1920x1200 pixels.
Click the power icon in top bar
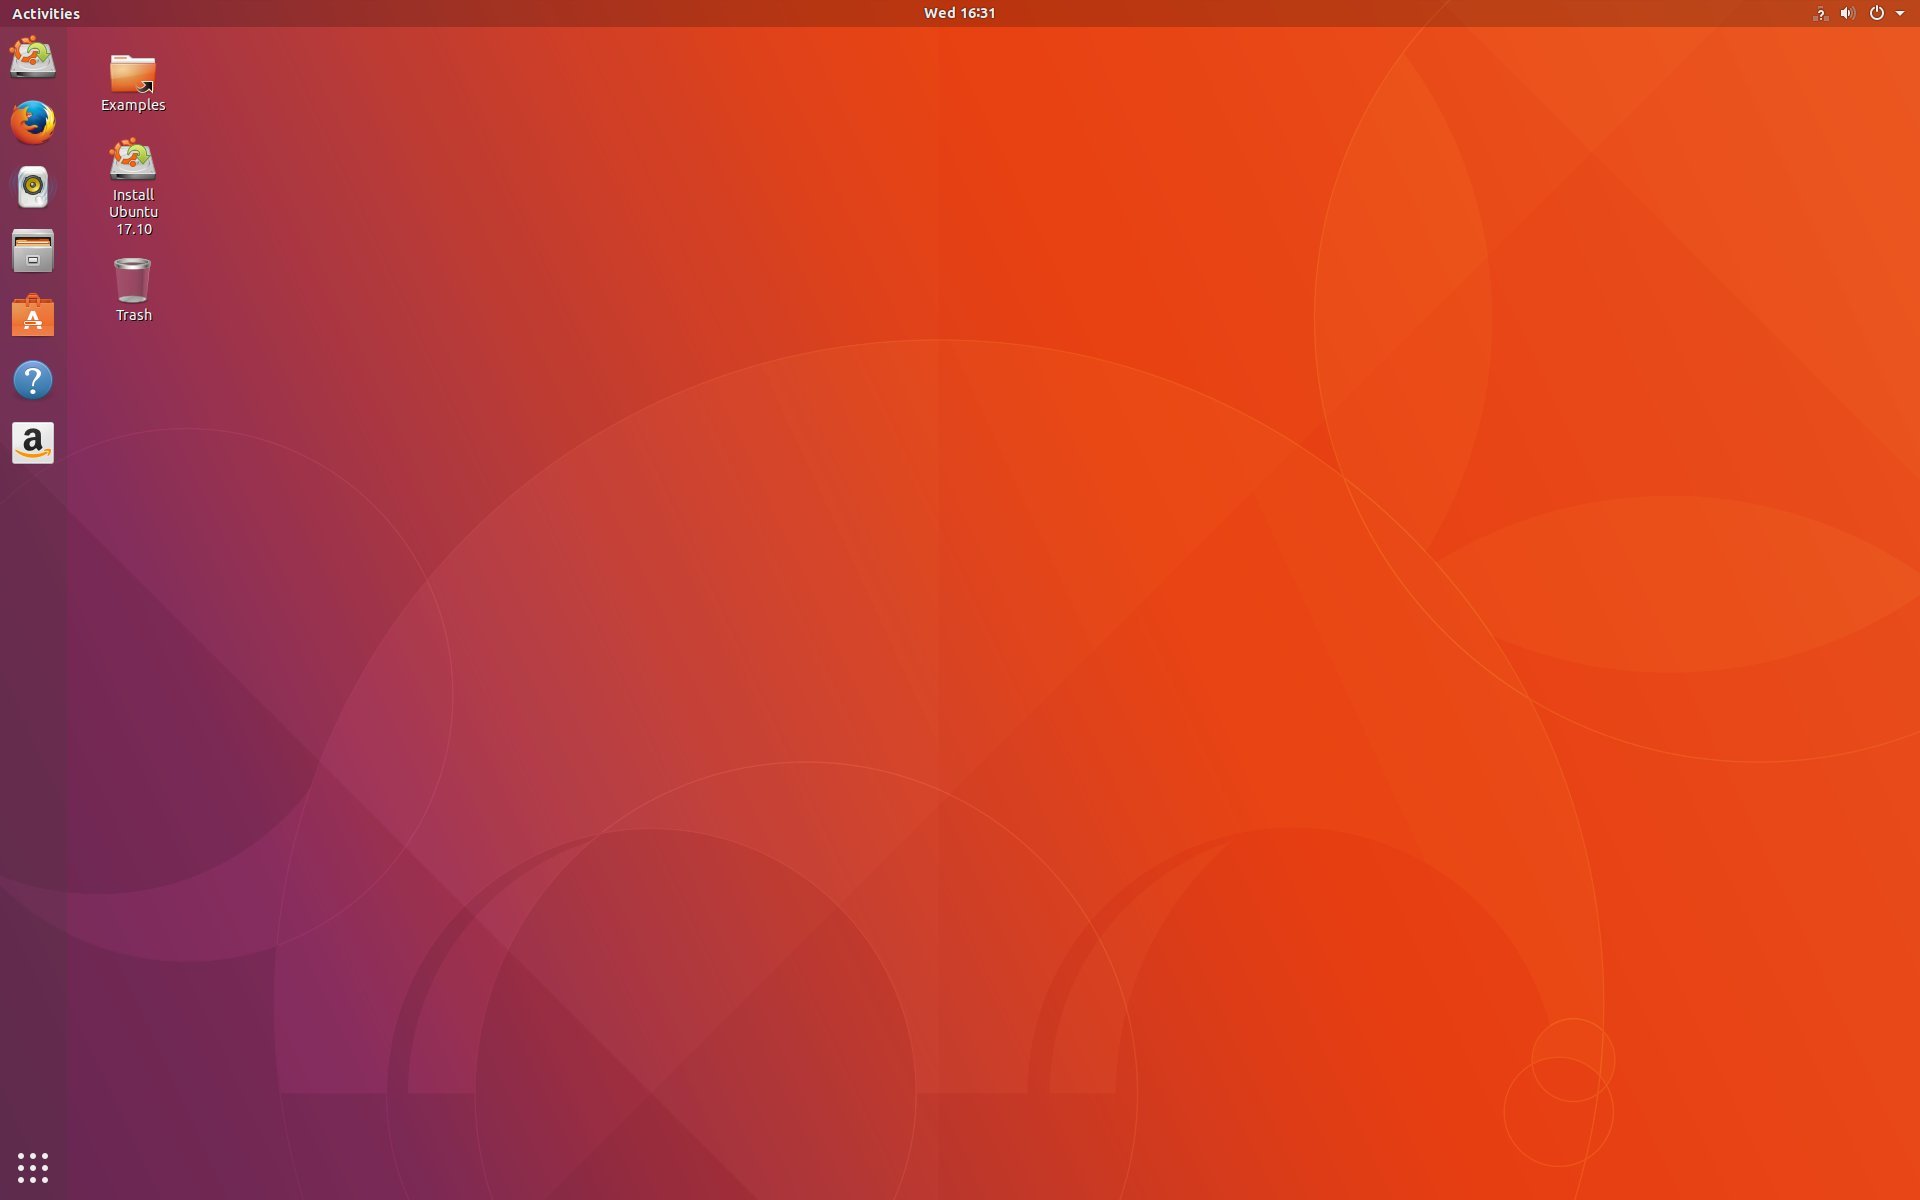[x=1876, y=13]
